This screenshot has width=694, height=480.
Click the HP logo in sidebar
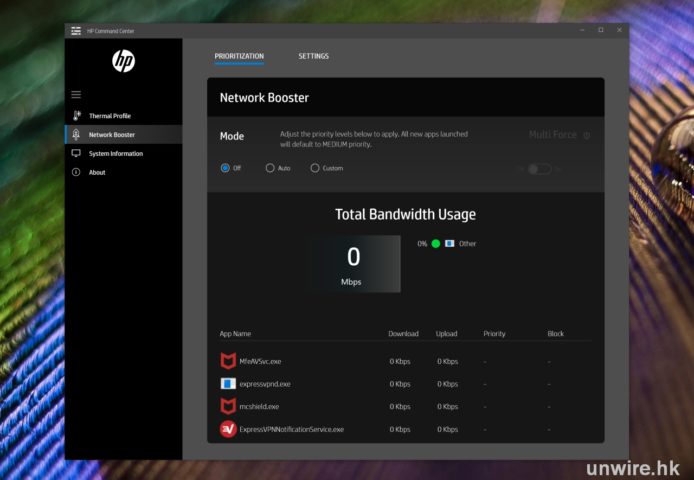point(123,62)
